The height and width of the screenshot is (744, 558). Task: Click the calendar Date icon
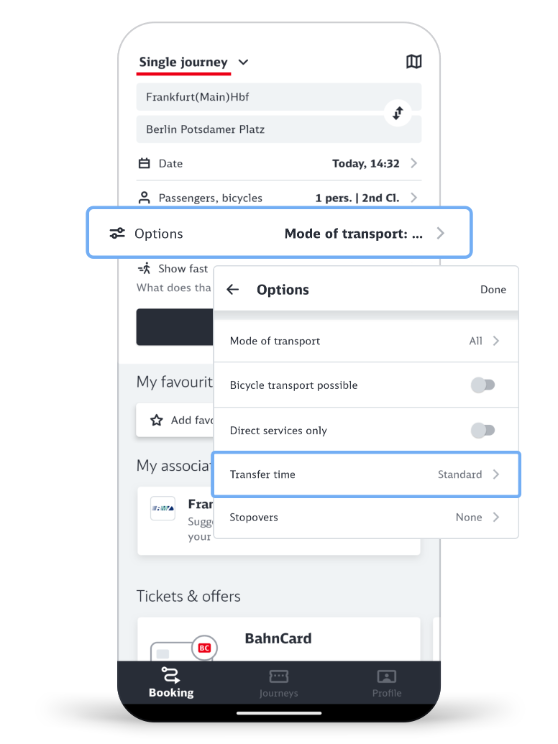[144, 163]
